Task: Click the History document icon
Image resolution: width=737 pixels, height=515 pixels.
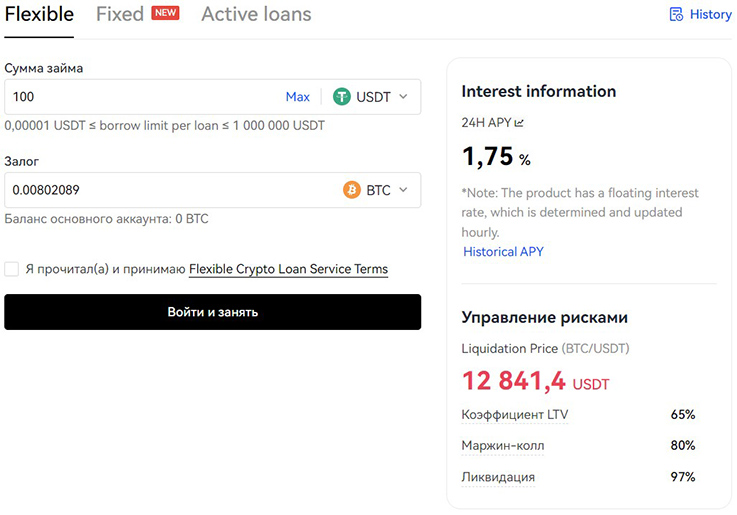Action: pyautogui.click(x=676, y=14)
